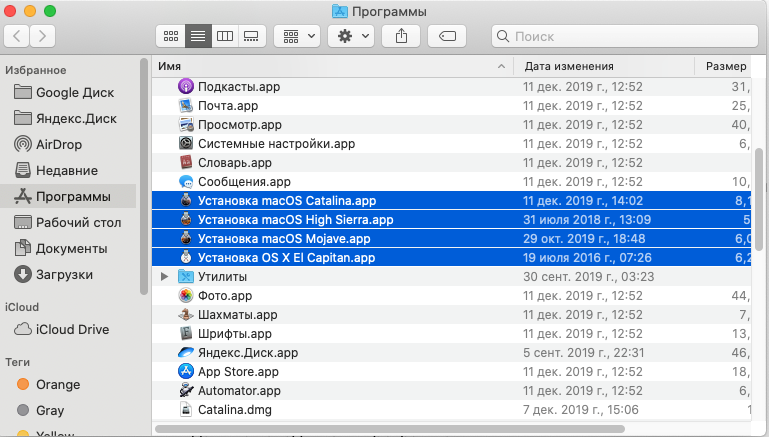Open Документы in the sidebar
The image size is (769, 437).
coord(69,248)
